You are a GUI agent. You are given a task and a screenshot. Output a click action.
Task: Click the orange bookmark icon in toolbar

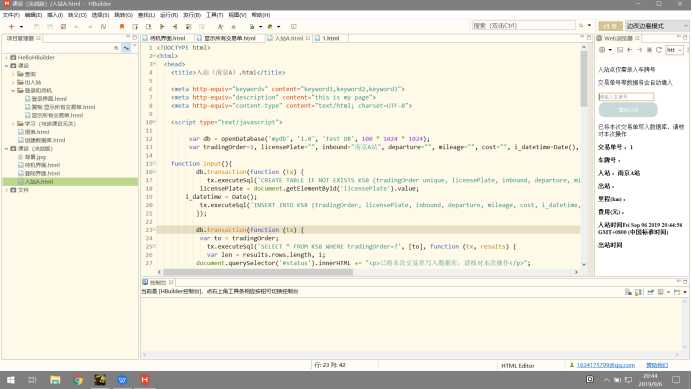[x=122, y=26]
